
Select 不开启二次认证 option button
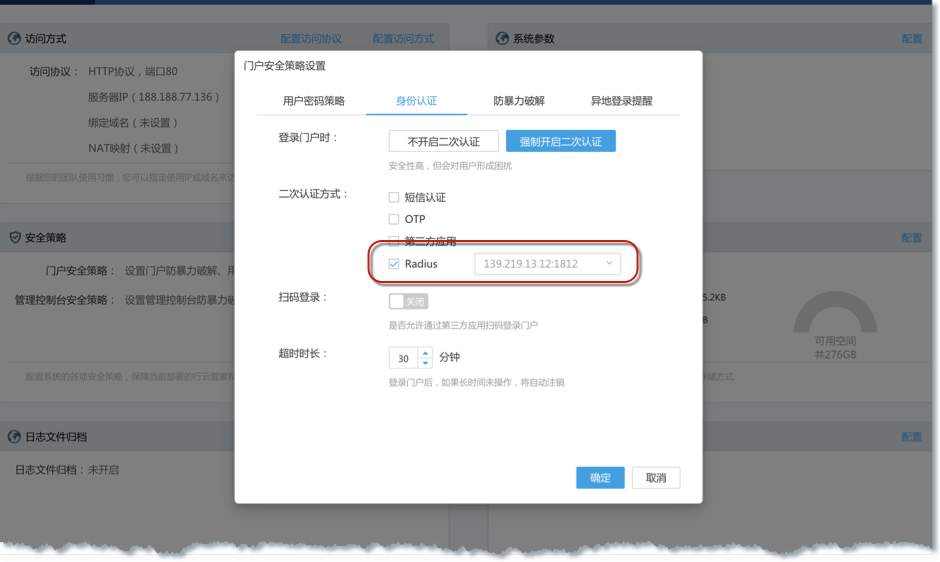pyautogui.click(x=443, y=142)
